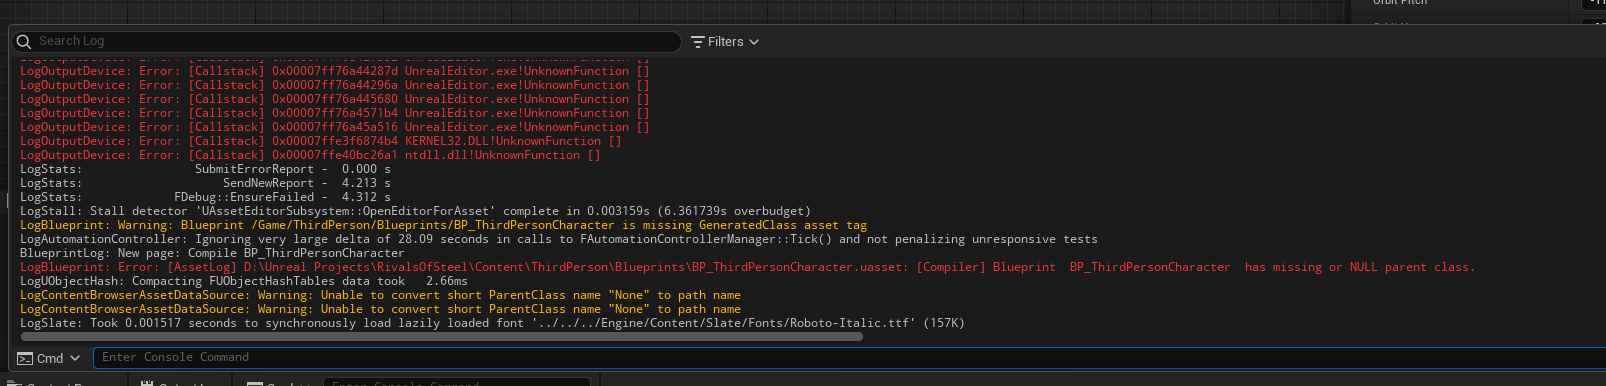1606x386 pixels.
Task: Select the callstack line 0x00007ff76a445680
Action: (x=335, y=99)
